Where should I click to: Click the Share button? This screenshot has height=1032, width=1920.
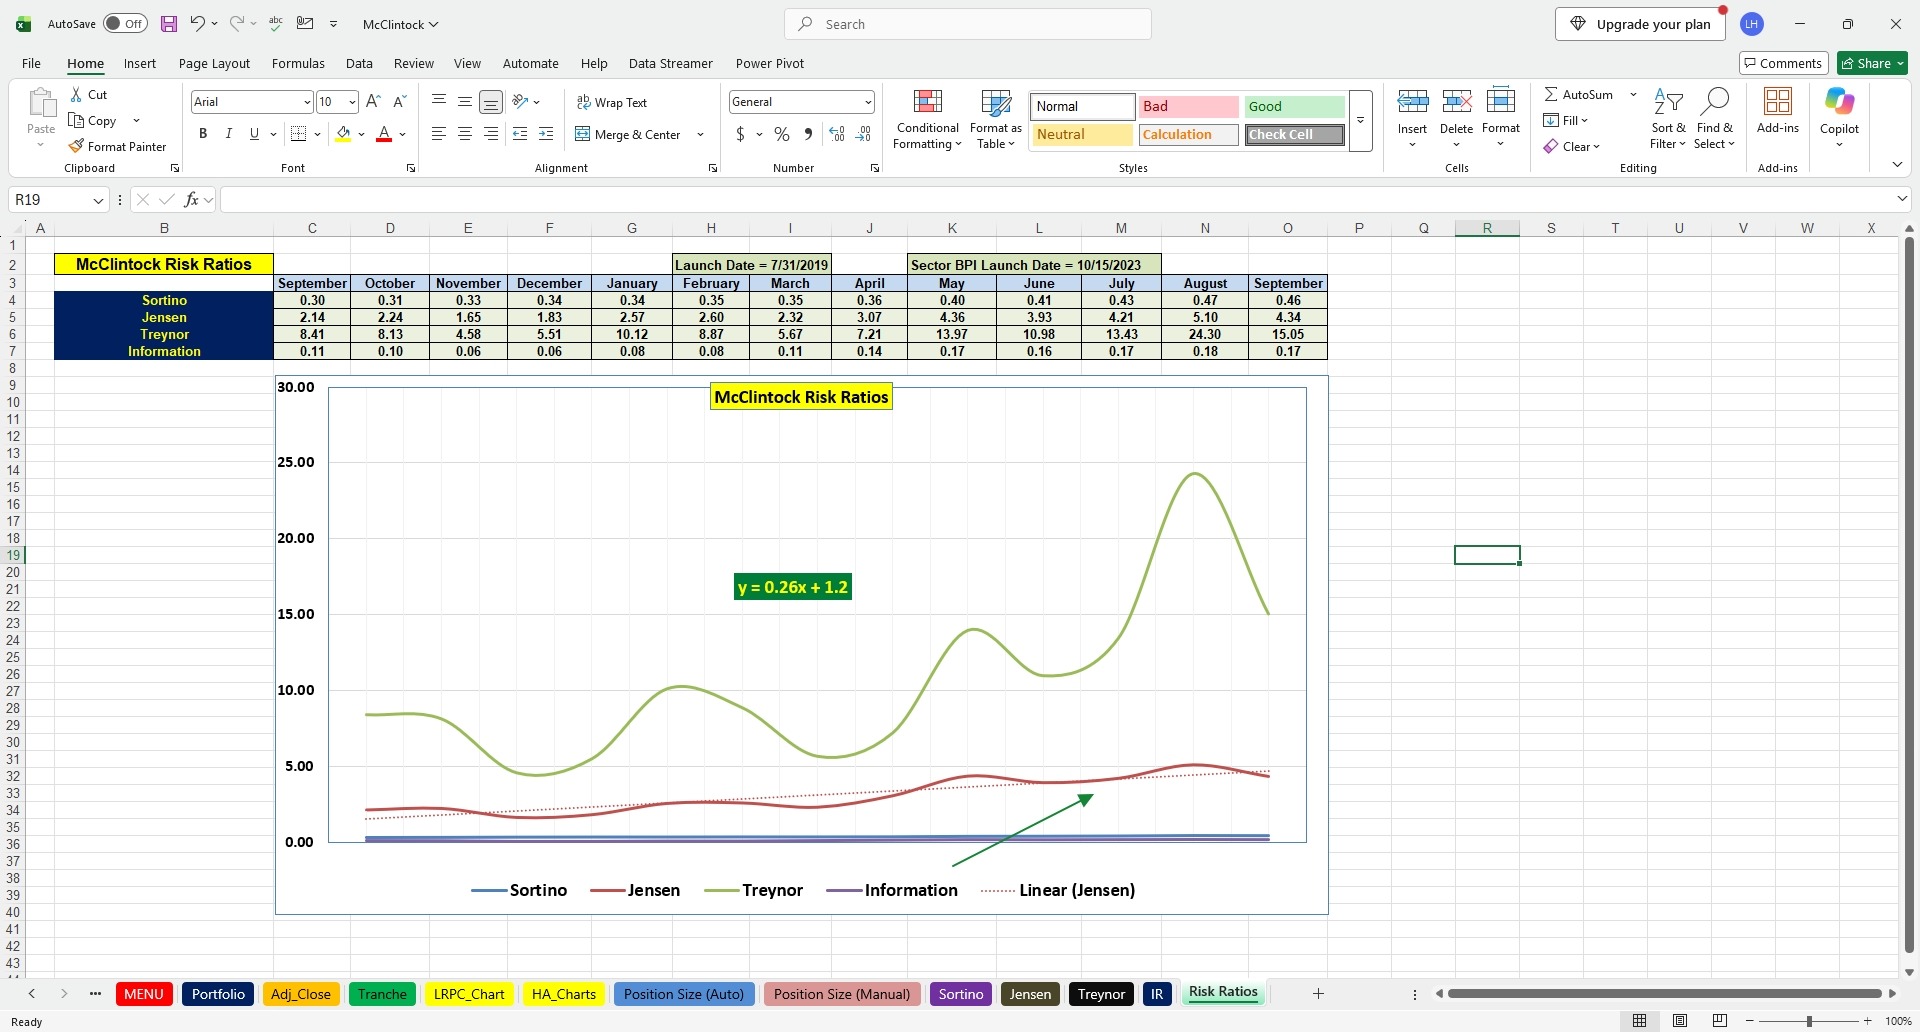pos(1873,63)
